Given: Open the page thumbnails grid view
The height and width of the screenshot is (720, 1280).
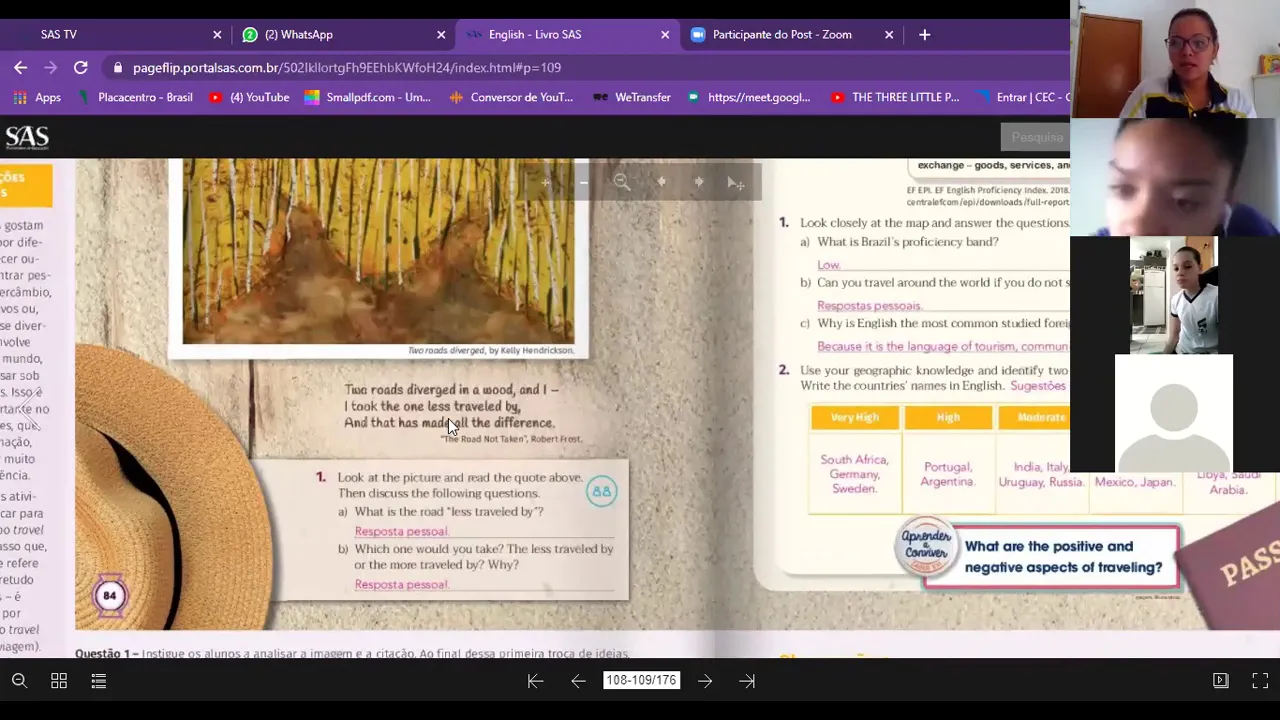Looking at the screenshot, I should tap(59, 681).
